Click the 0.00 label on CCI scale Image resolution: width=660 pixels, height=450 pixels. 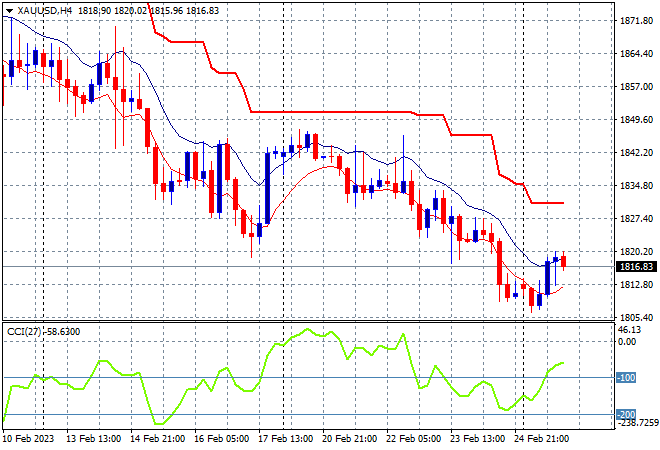(627, 341)
